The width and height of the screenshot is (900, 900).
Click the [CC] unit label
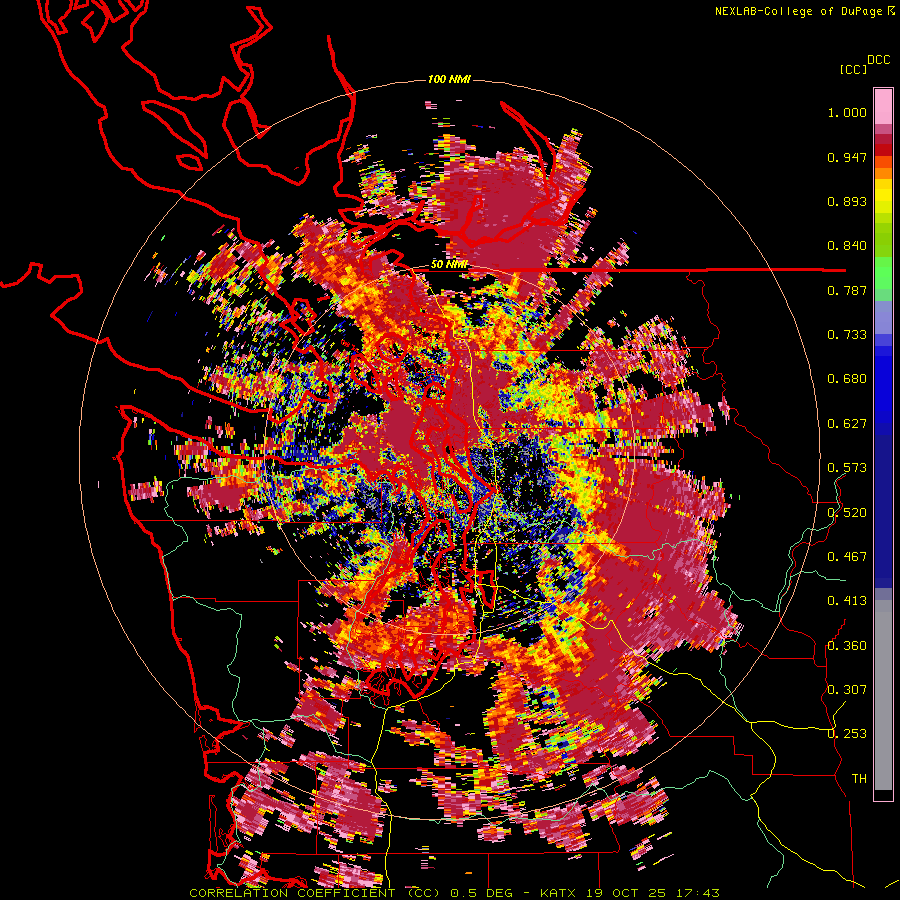pyautogui.click(x=853, y=69)
